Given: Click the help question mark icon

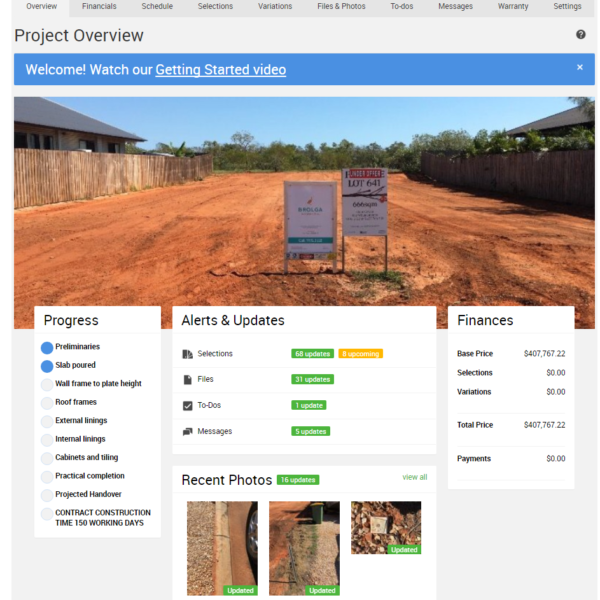Looking at the screenshot, I should 581,35.
